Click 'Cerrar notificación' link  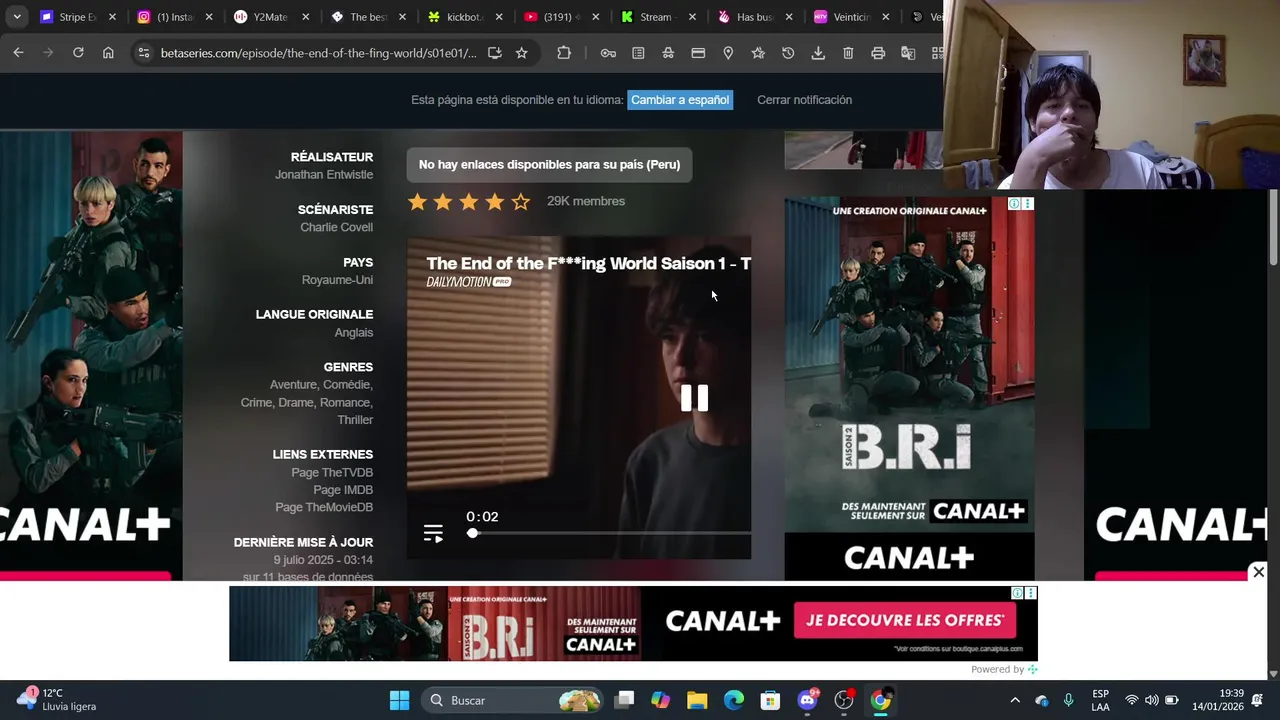click(x=804, y=100)
